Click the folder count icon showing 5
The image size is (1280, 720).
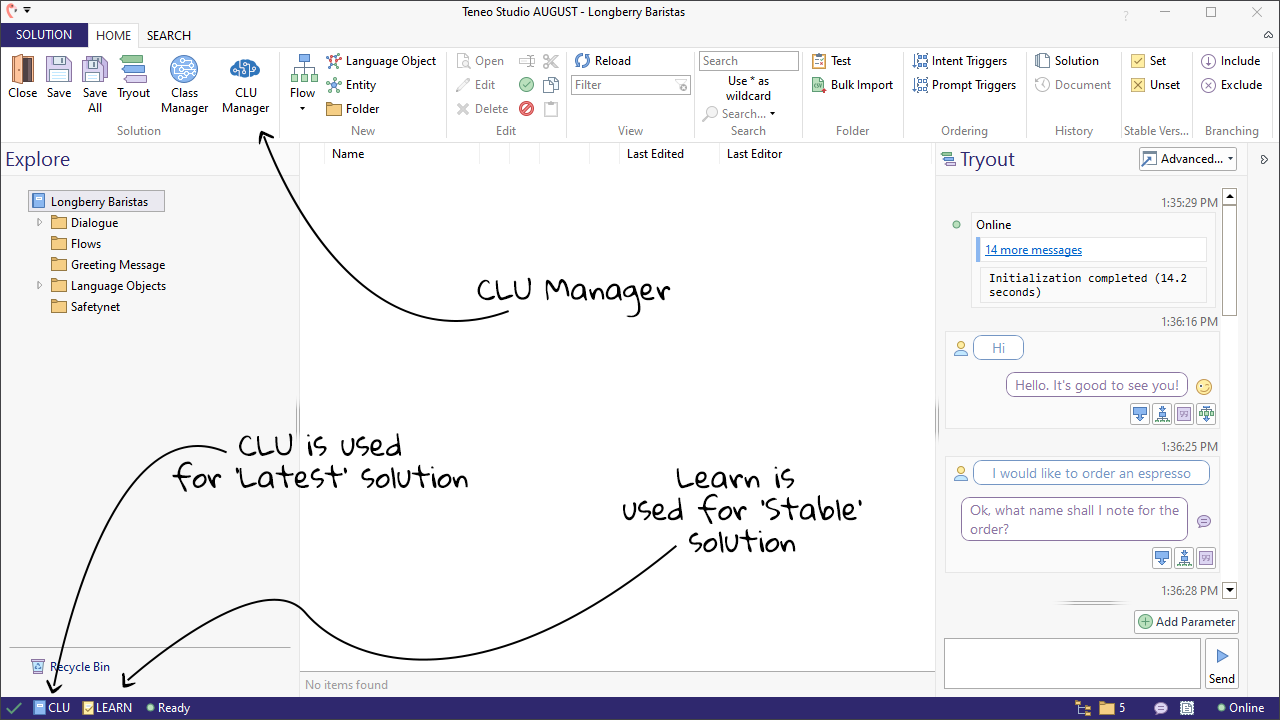click(x=1107, y=708)
